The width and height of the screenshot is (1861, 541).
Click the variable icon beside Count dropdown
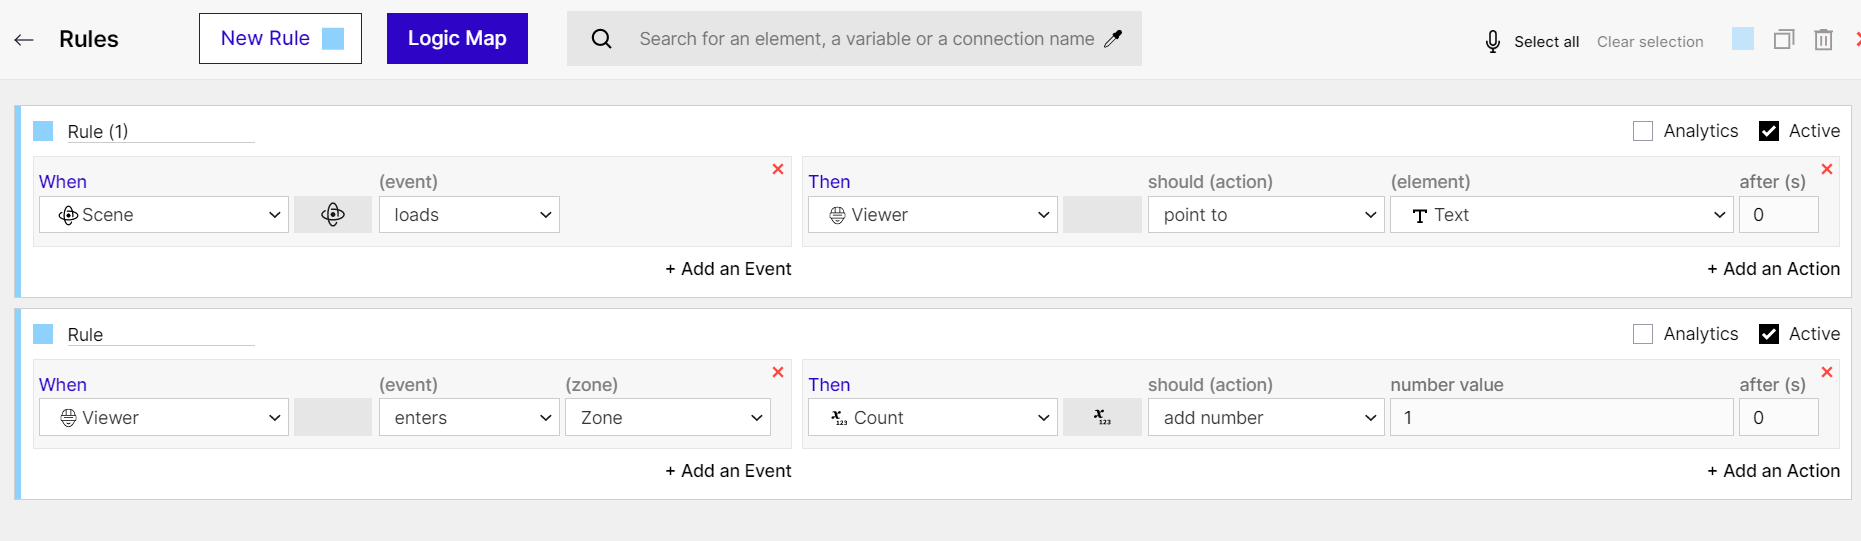click(1102, 417)
